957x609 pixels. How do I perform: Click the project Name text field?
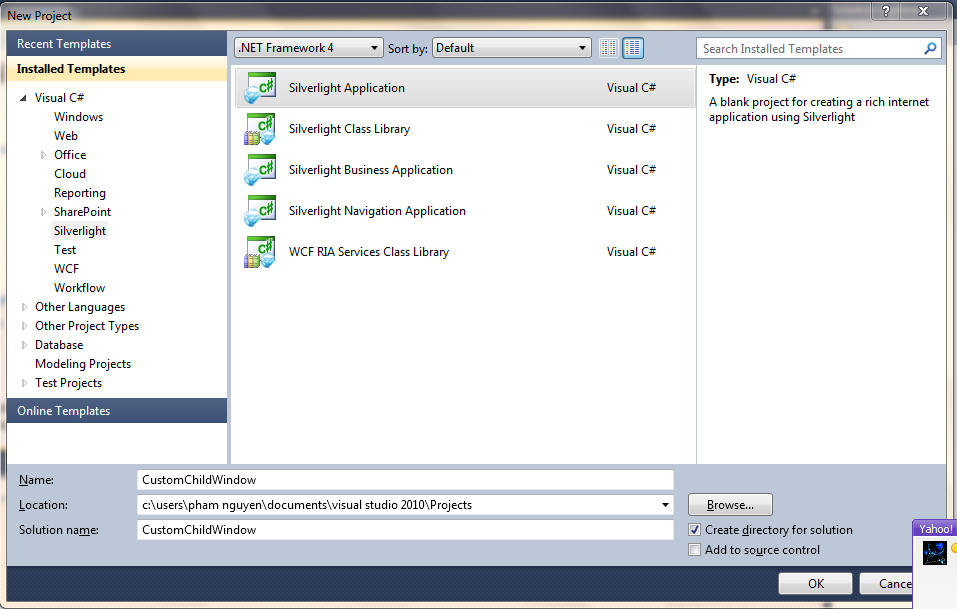click(405, 480)
